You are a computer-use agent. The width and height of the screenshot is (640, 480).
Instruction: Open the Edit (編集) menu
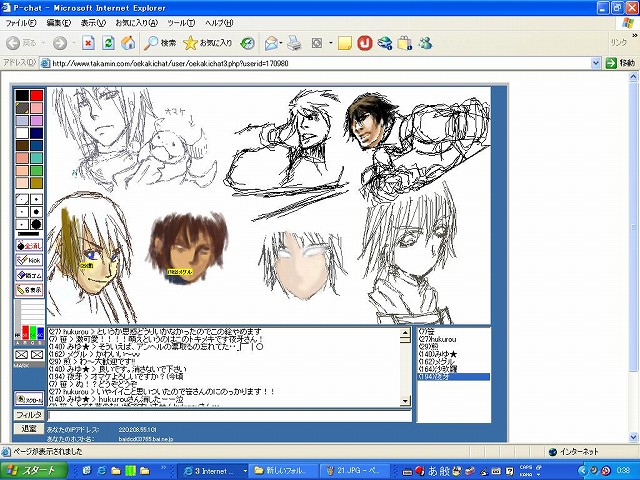pyautogui.click(x=59, y=23)
